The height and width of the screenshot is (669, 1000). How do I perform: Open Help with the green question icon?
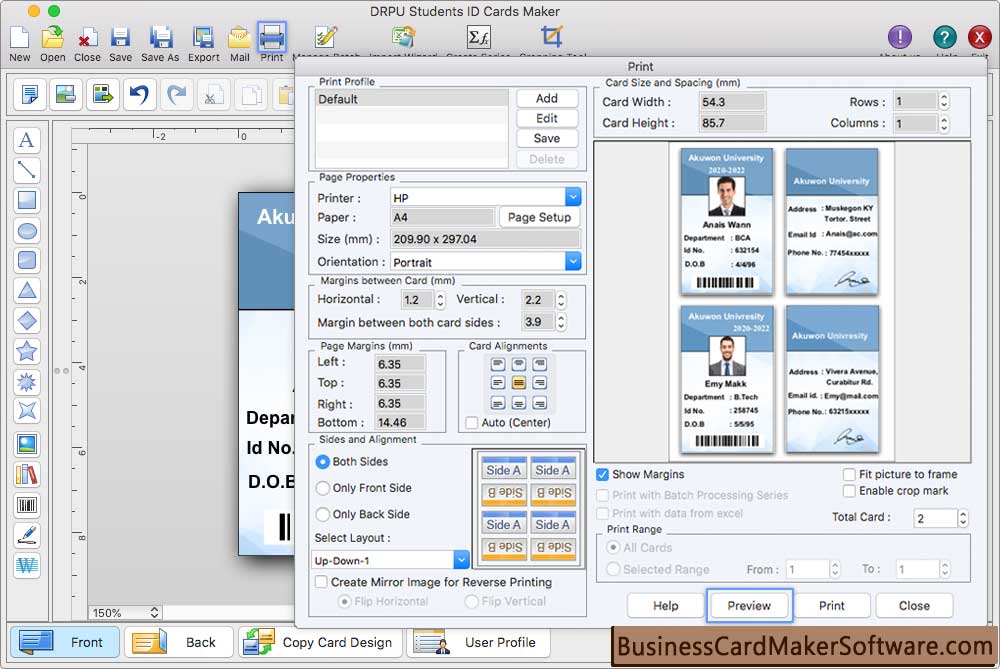click(945, 37)
